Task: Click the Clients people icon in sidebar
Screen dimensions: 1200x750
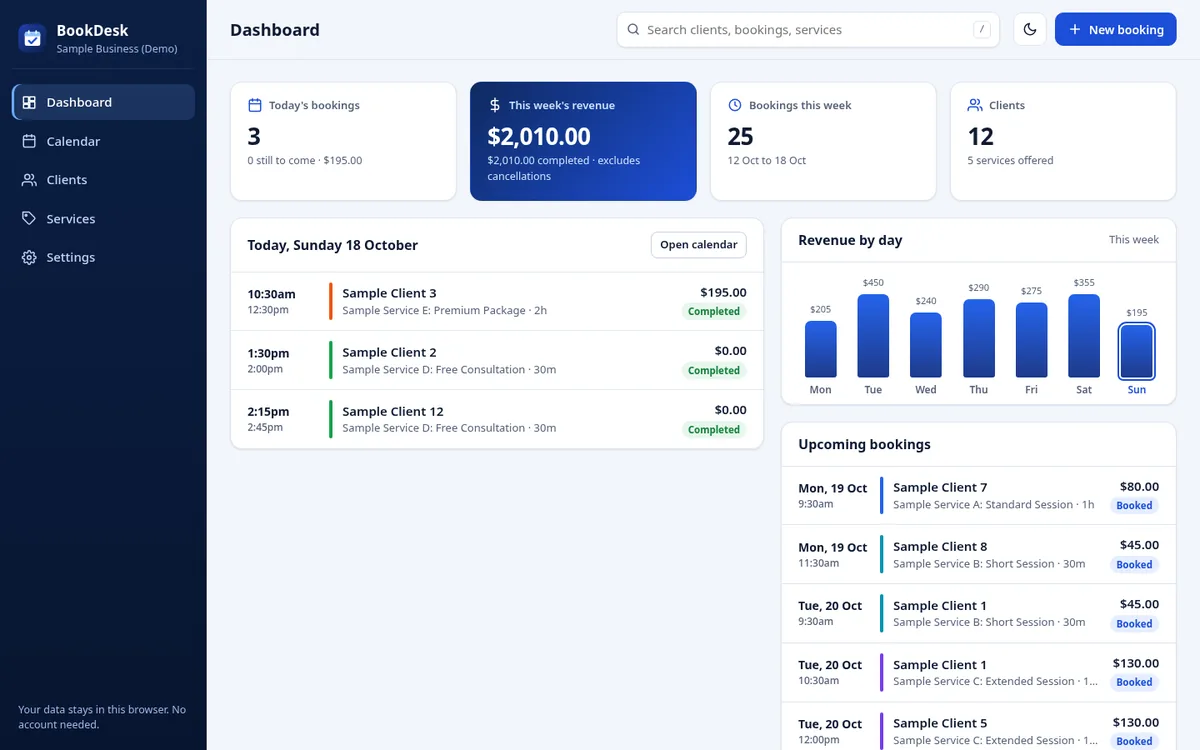Action: 29,180
